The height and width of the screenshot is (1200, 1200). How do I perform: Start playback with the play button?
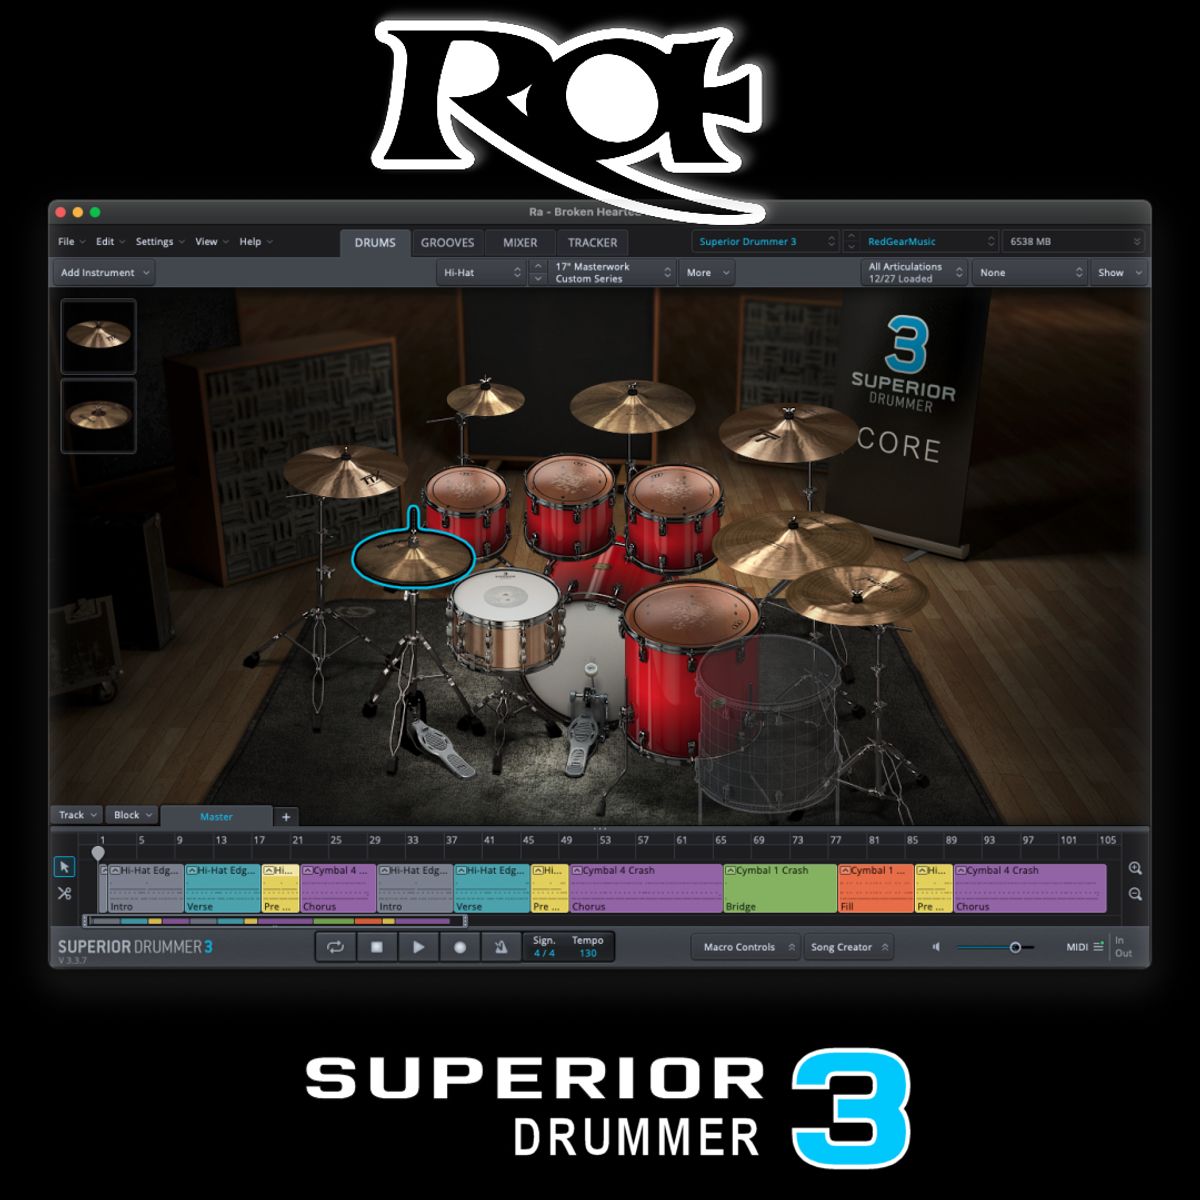[x=418, y=947]
